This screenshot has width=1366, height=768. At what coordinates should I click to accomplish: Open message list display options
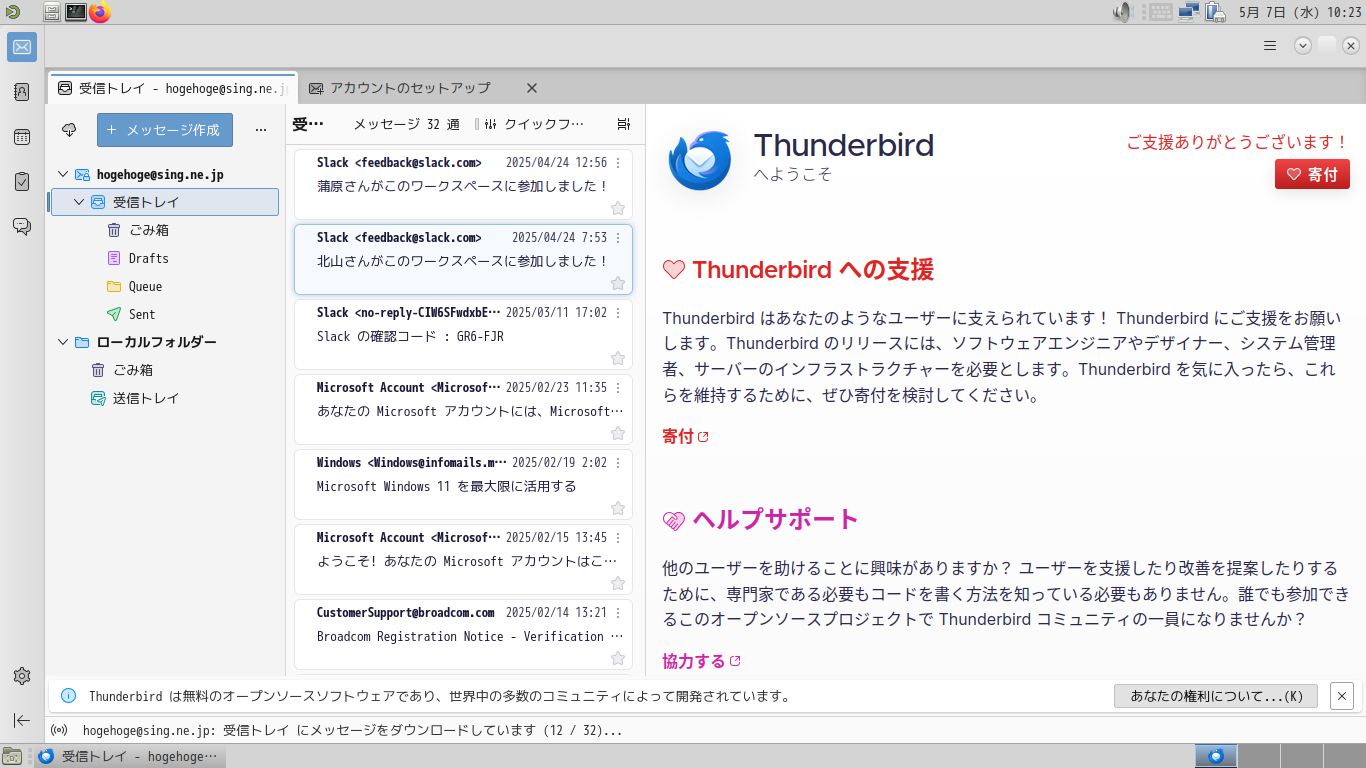tap(624, 124)
